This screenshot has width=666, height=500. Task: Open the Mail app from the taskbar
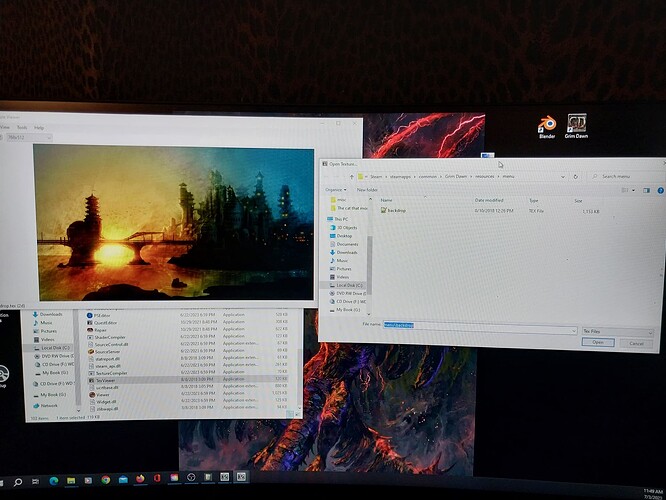[123, 480]
